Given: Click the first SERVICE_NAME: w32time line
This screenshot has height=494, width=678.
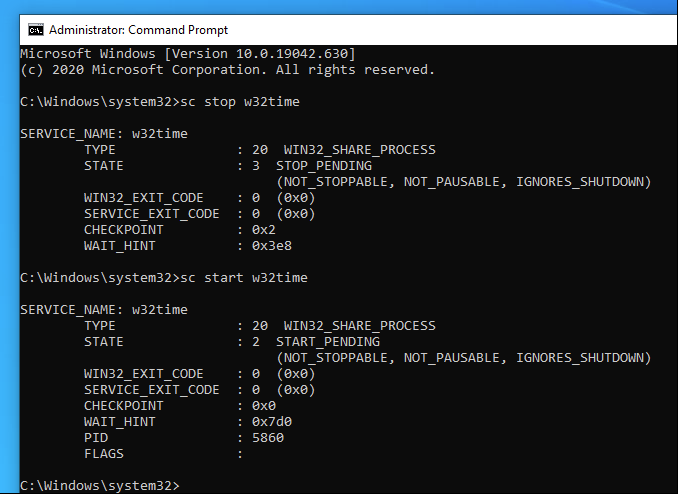Looking at the screenshot, I should tap(104, 134).
